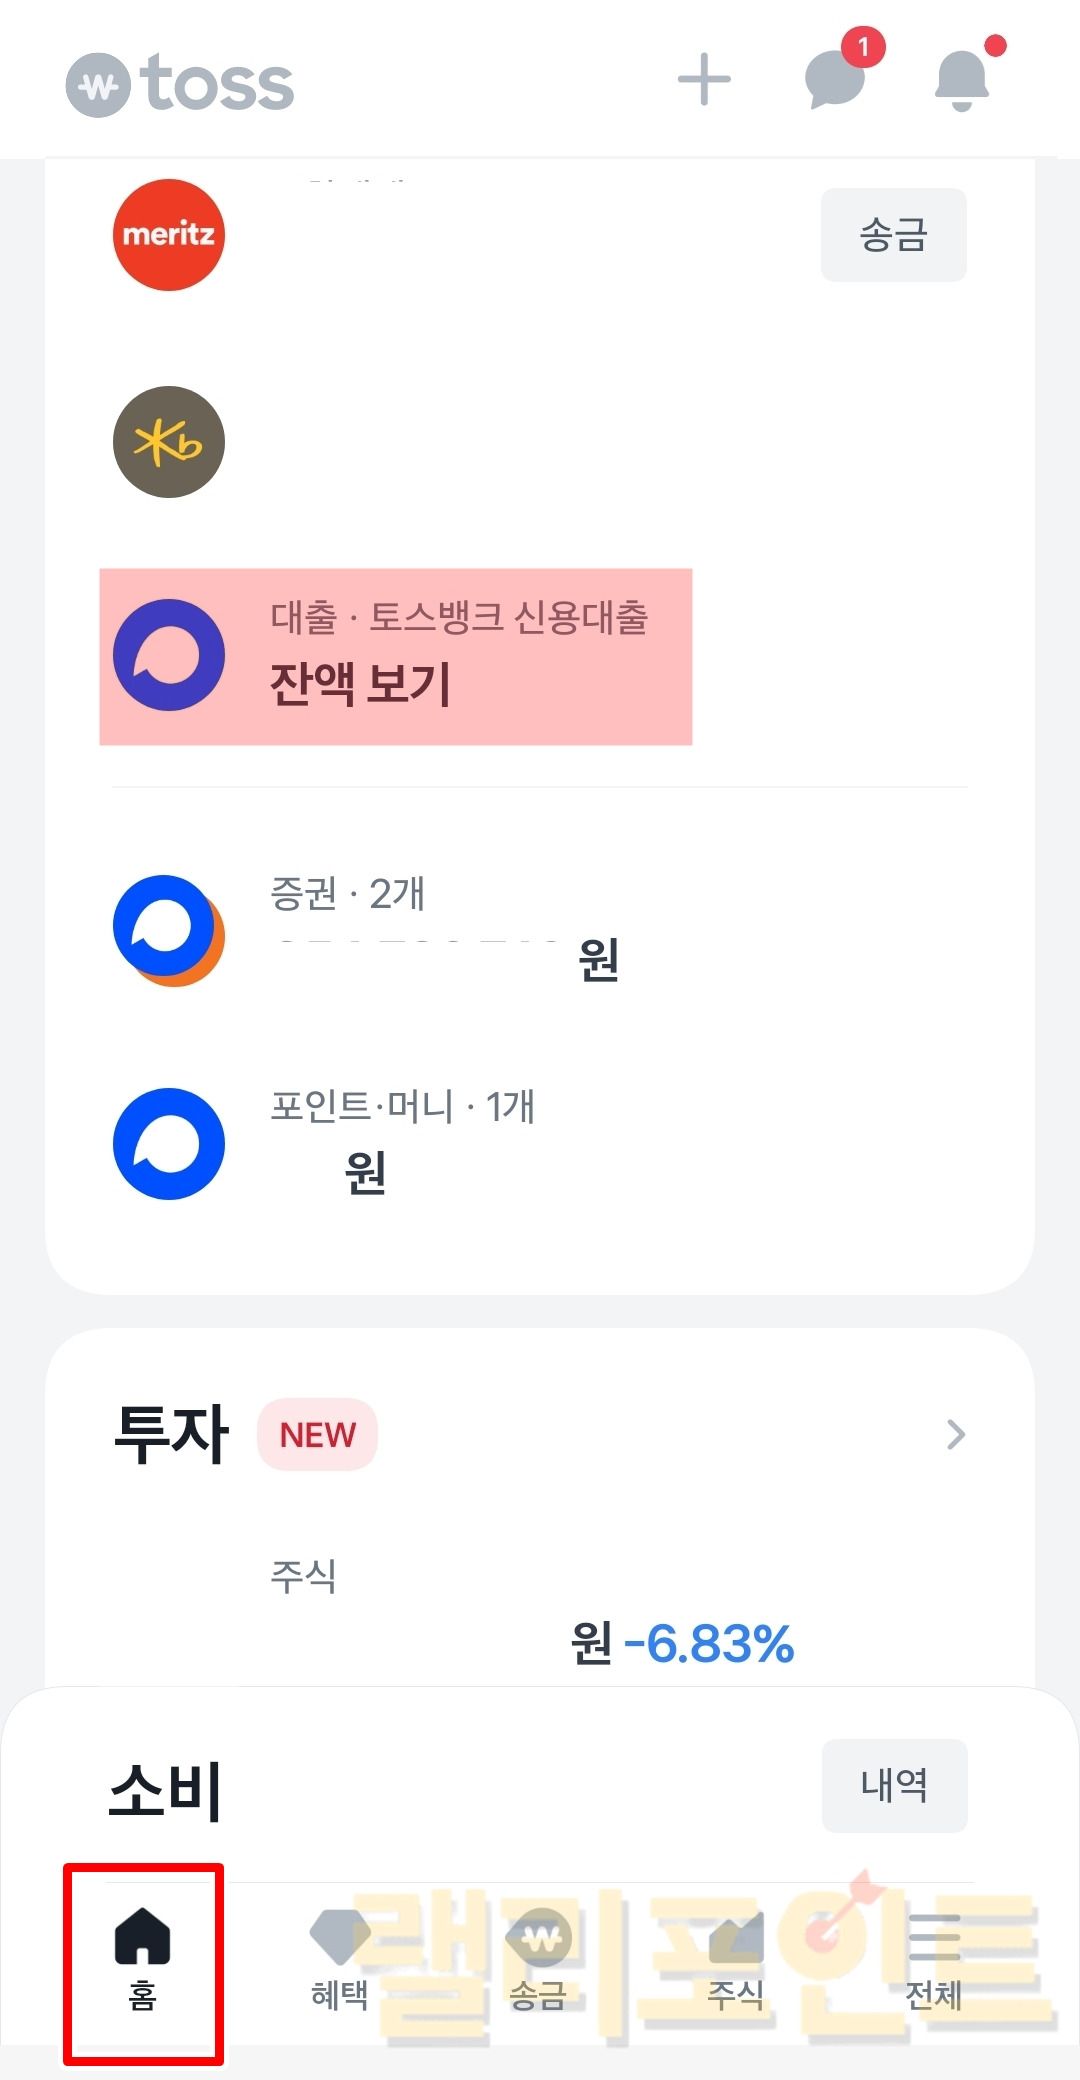The height and width of the screenshot is (2080, 1080).
Task: Select the Meritz account icon
Action: [169, 235]
